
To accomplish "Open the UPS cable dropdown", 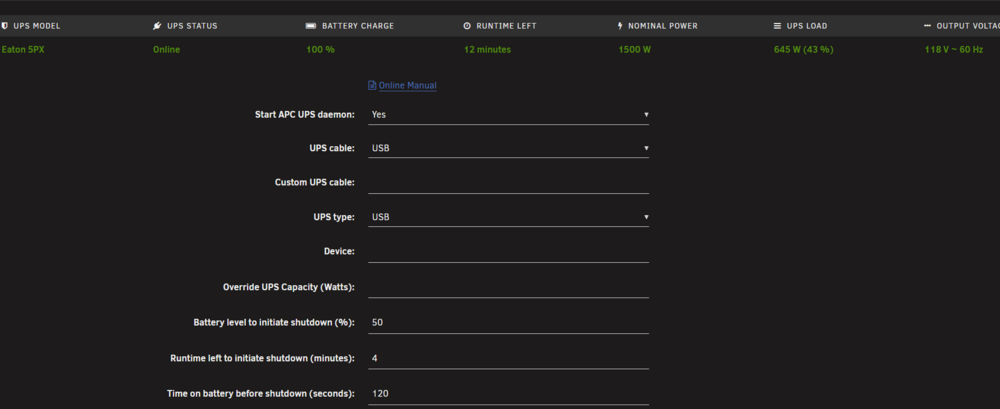I will pos(508,148).
